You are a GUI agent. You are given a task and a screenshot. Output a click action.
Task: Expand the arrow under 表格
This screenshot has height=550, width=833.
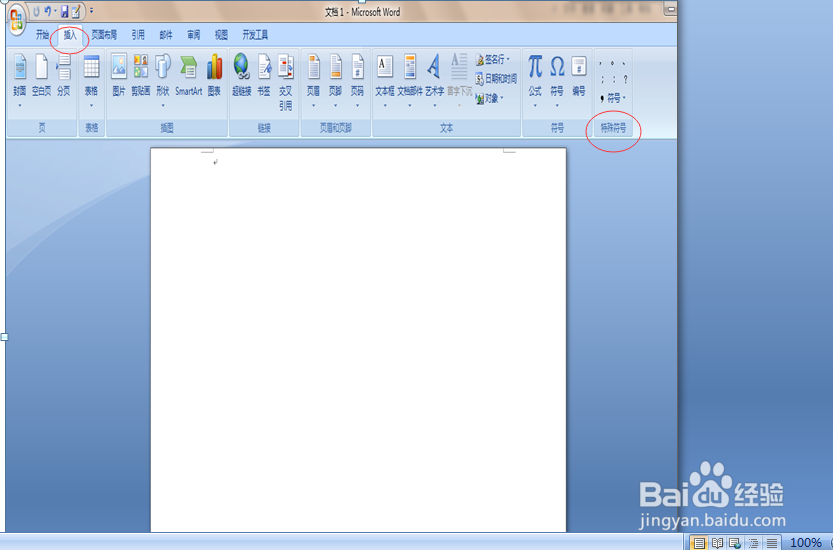point(91,106)
